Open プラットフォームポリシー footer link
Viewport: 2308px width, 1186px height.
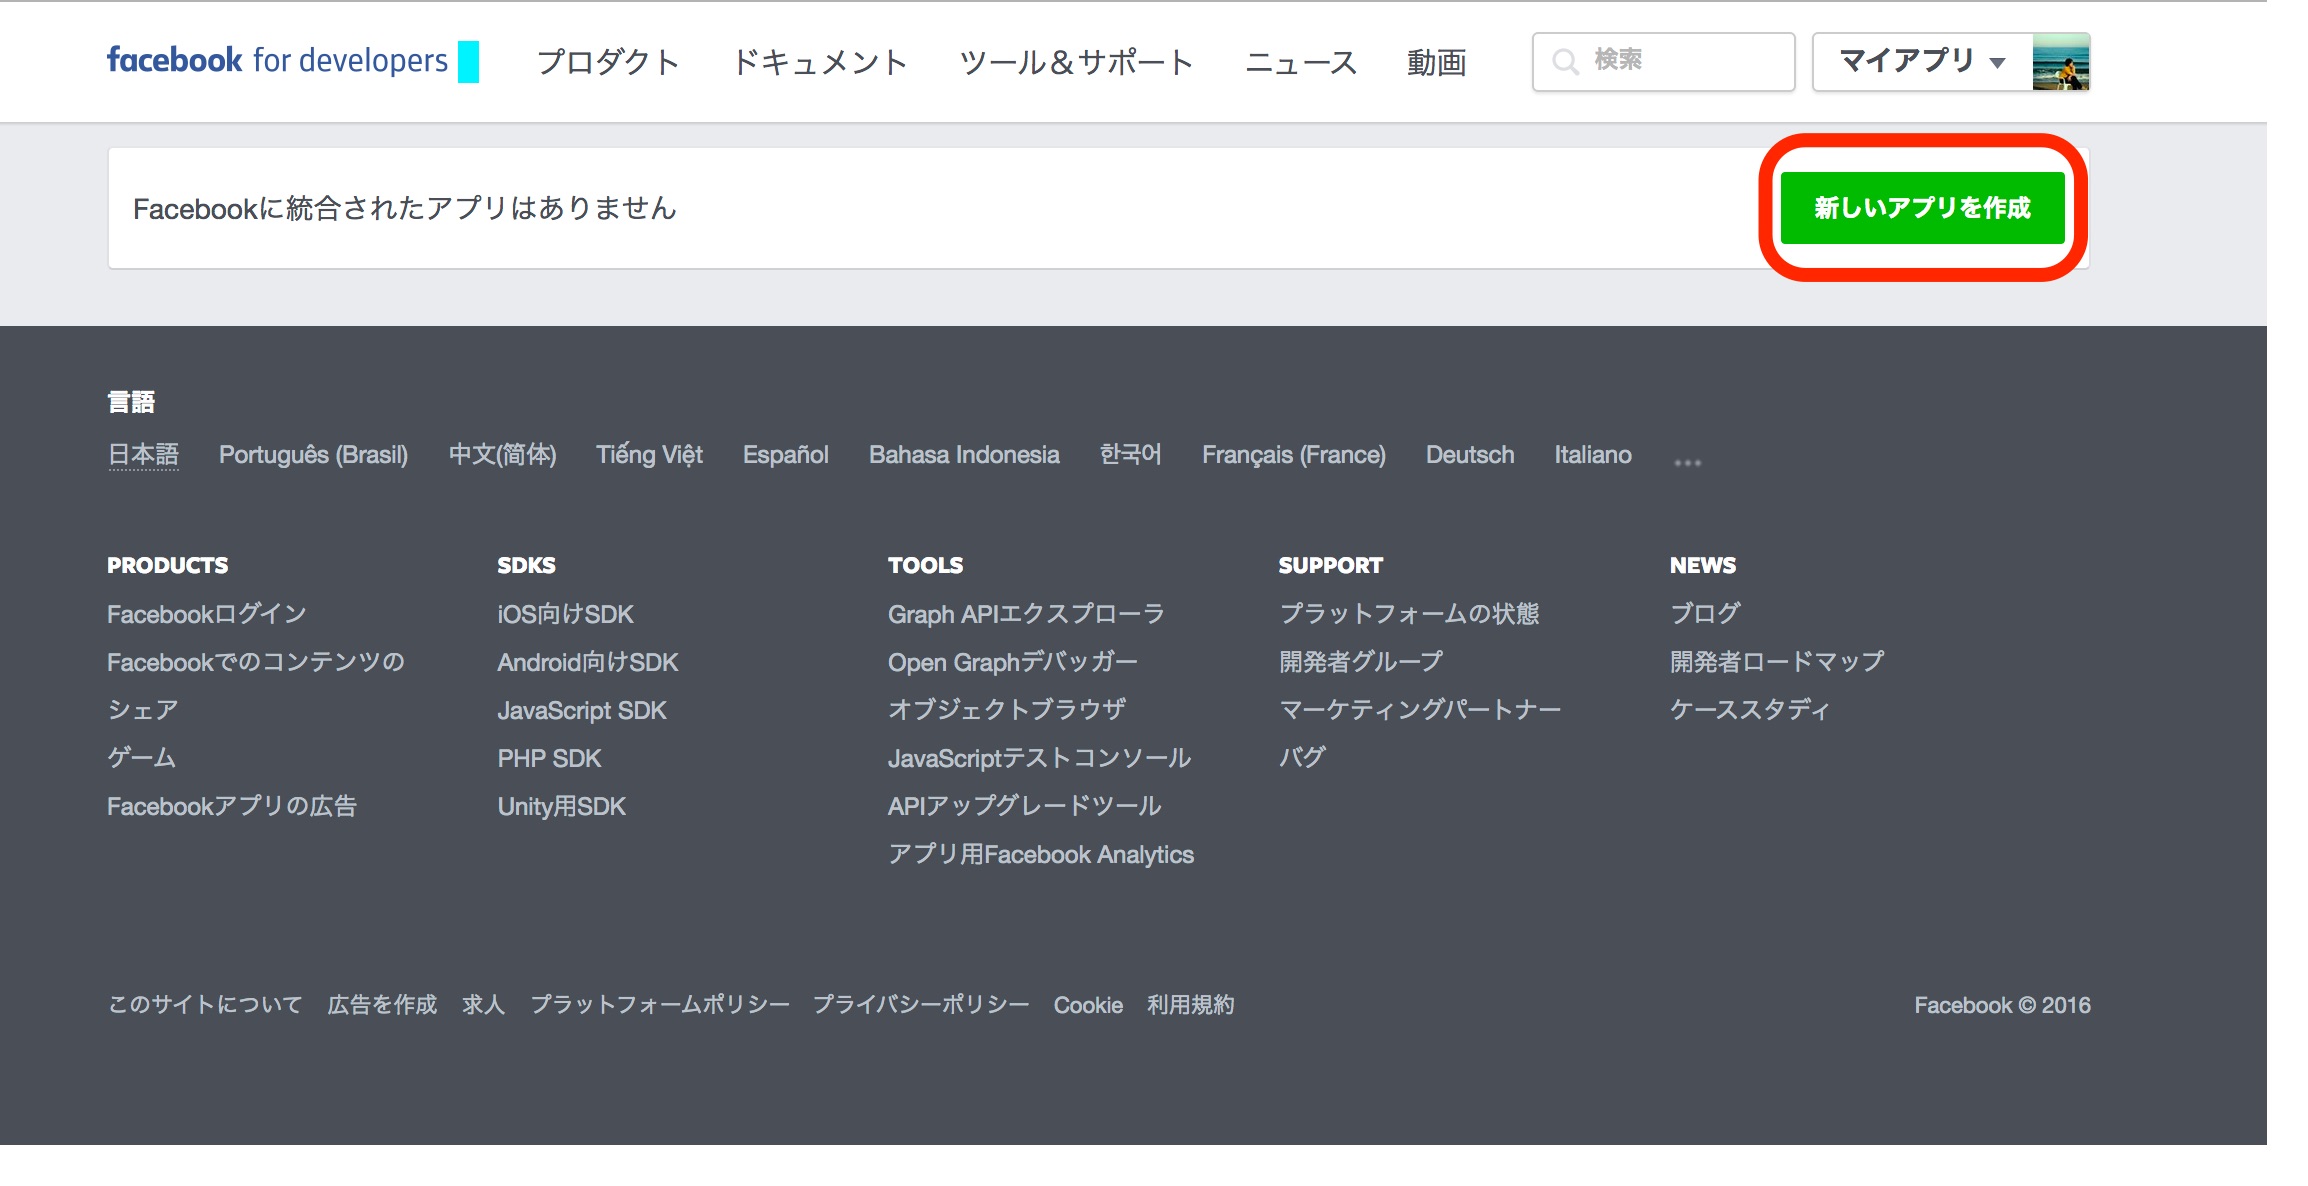(x=660, y=1005)
